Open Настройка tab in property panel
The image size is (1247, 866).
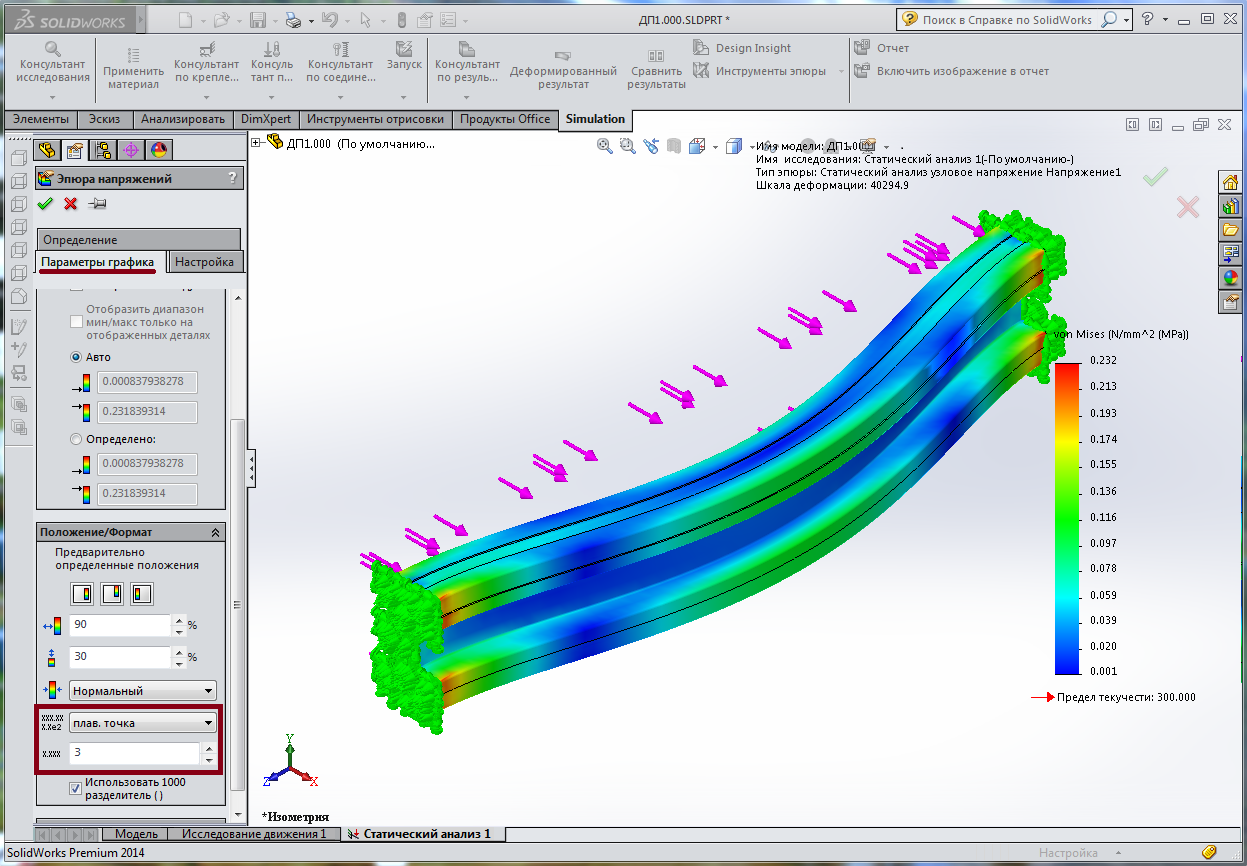[204, 262]
